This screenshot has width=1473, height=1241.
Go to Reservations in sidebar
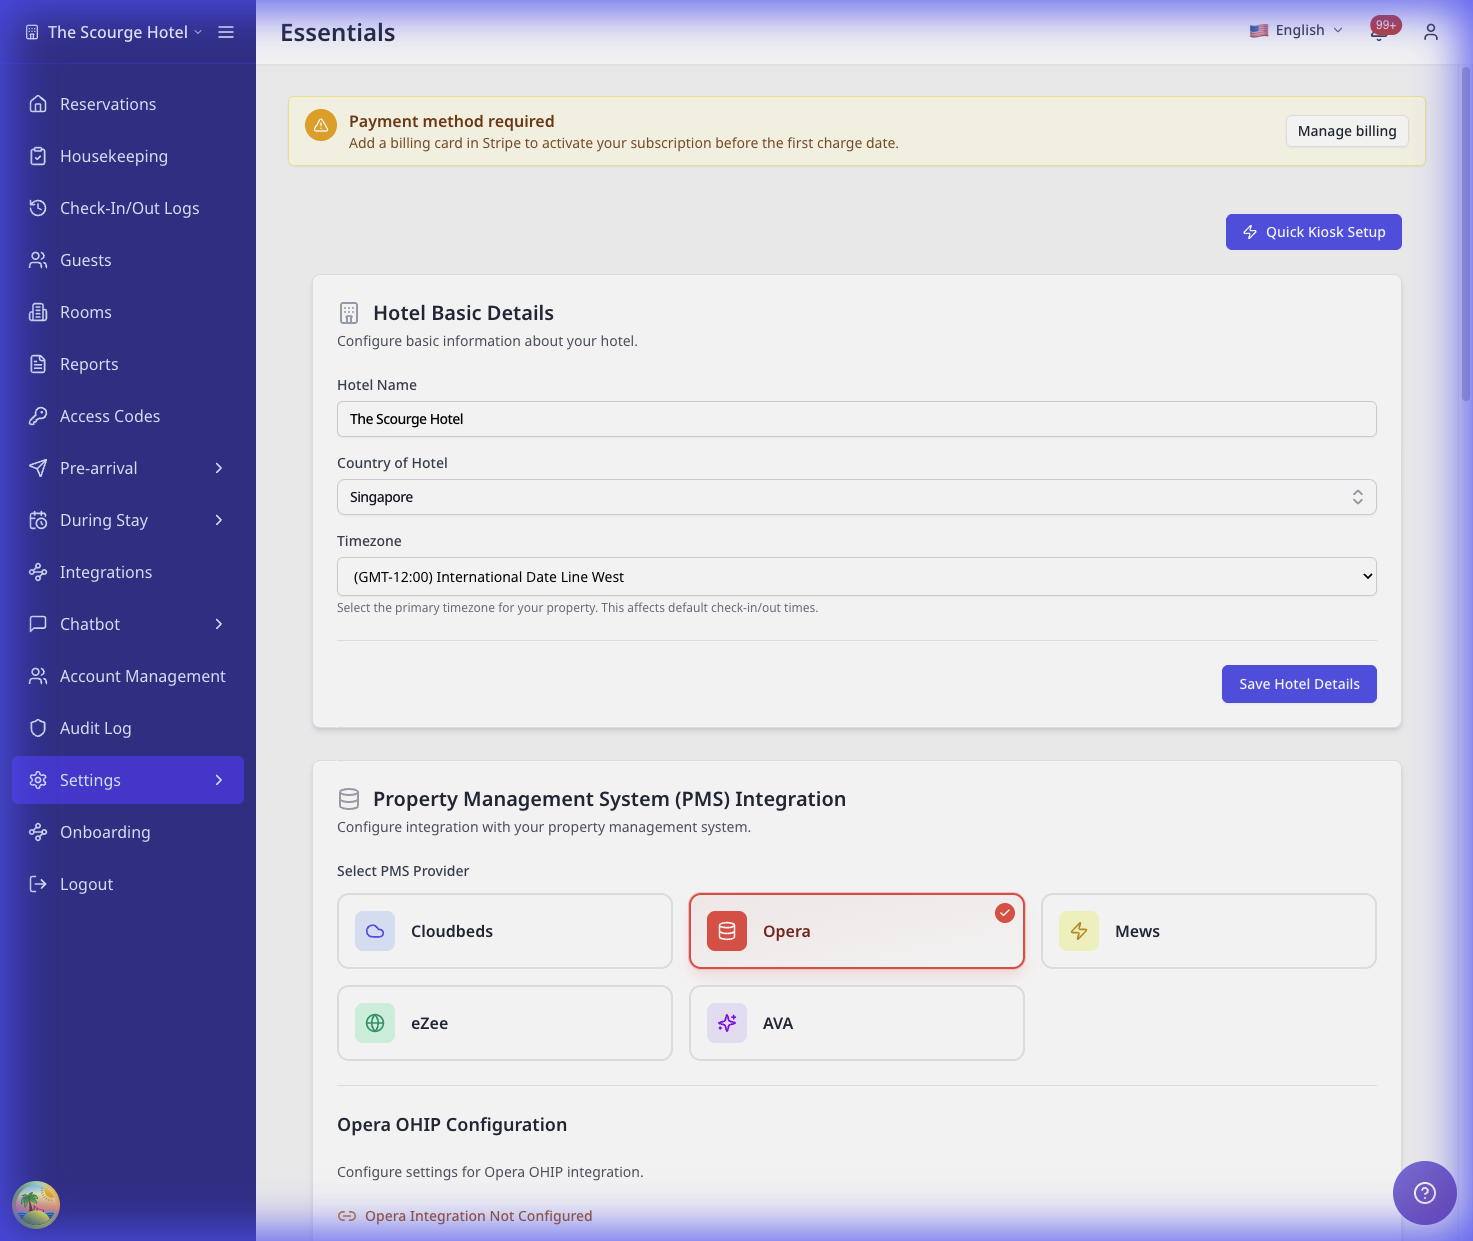(108, 104)
